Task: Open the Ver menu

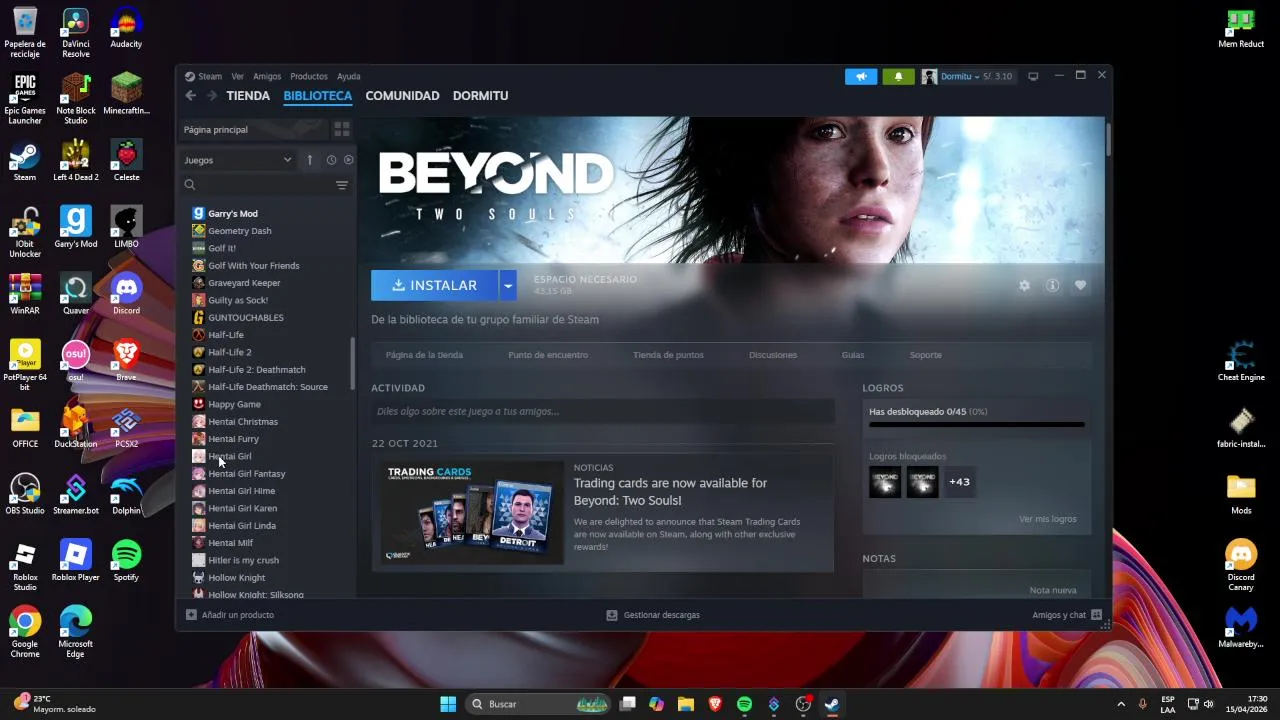Action: 237,76
